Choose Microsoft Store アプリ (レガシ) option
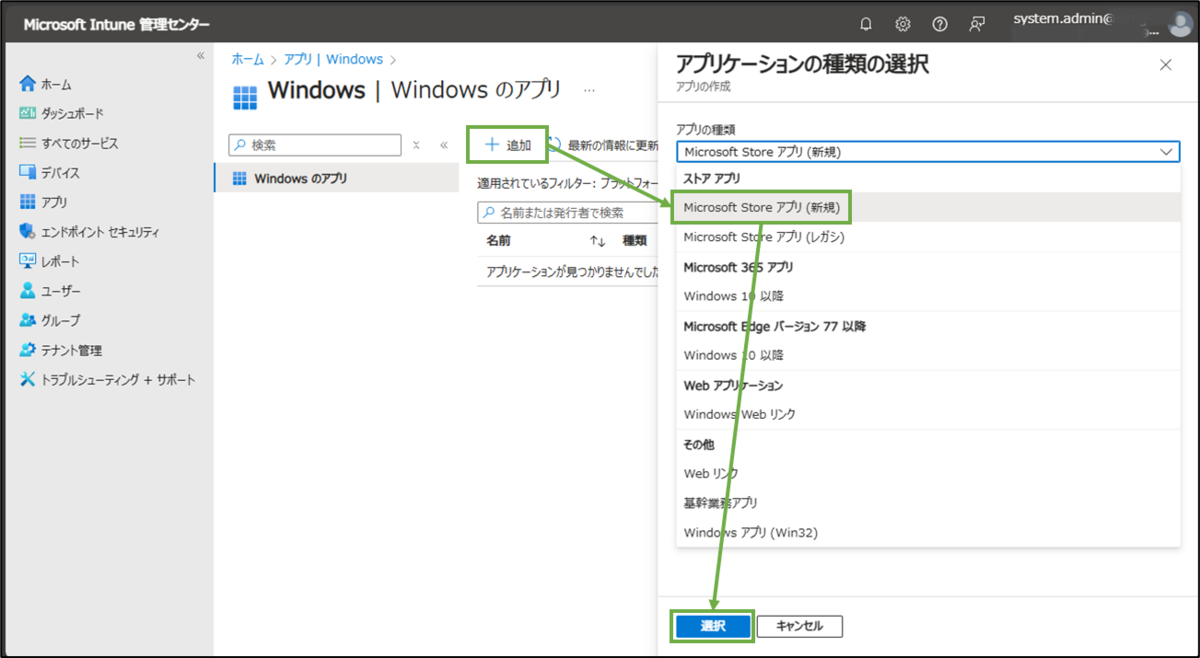Viewport: 1200px width, 658px height. point(929,237)
